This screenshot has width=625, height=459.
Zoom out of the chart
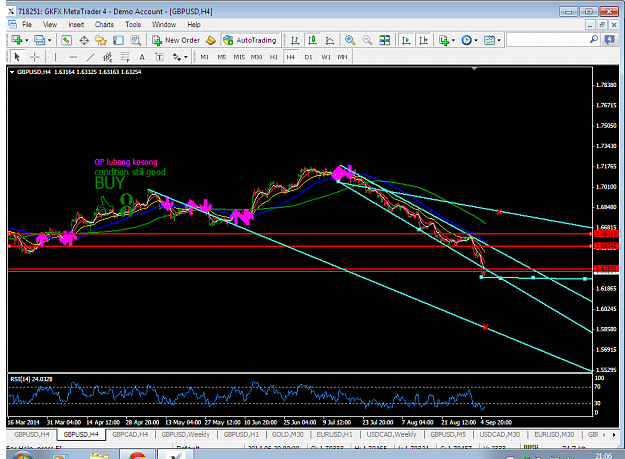point(367,40)
